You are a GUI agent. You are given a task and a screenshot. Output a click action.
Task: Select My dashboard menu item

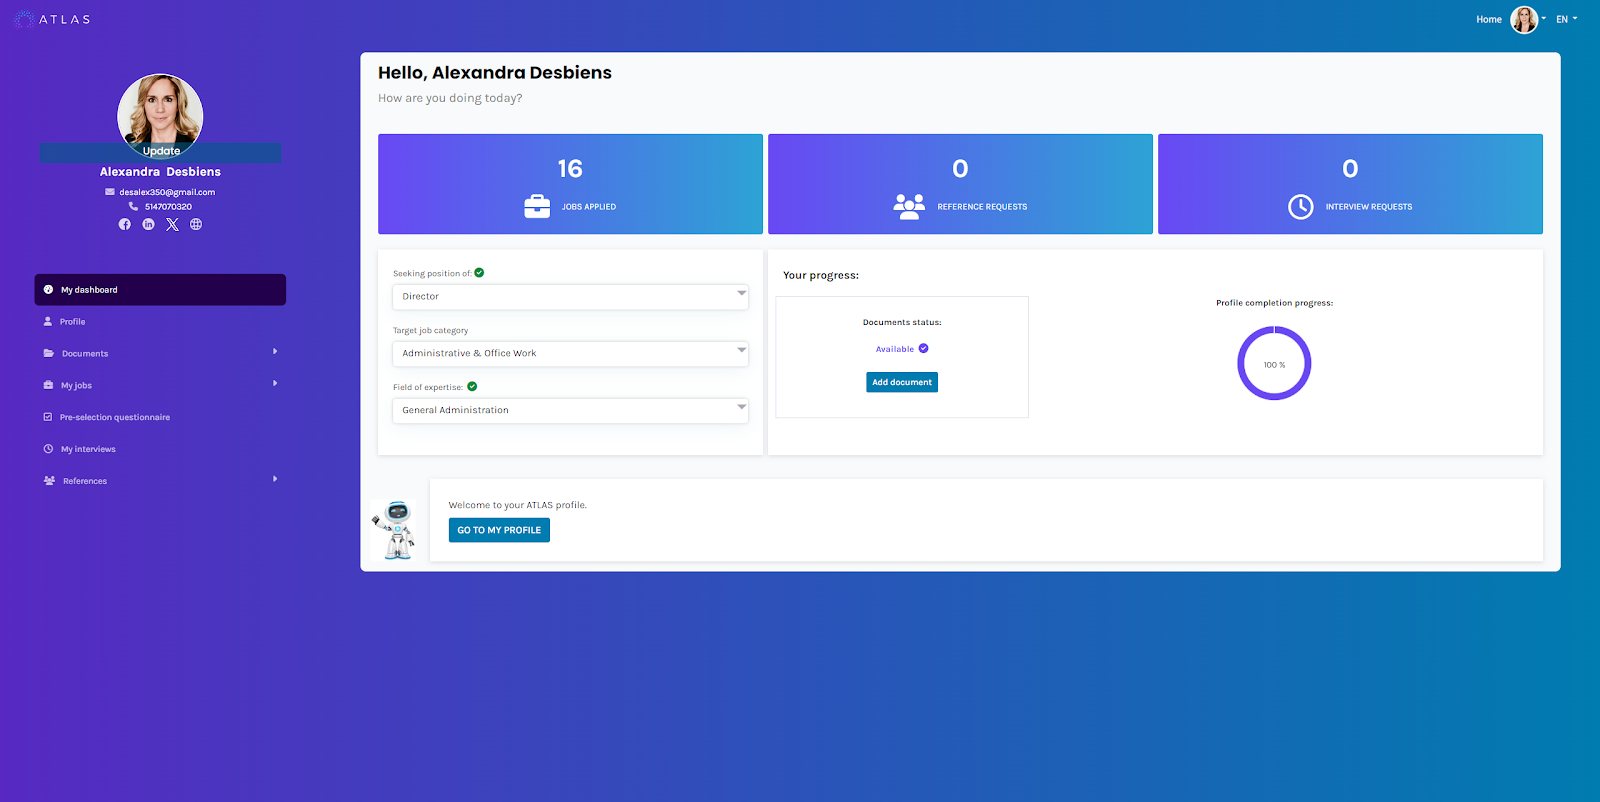[160, 290]
